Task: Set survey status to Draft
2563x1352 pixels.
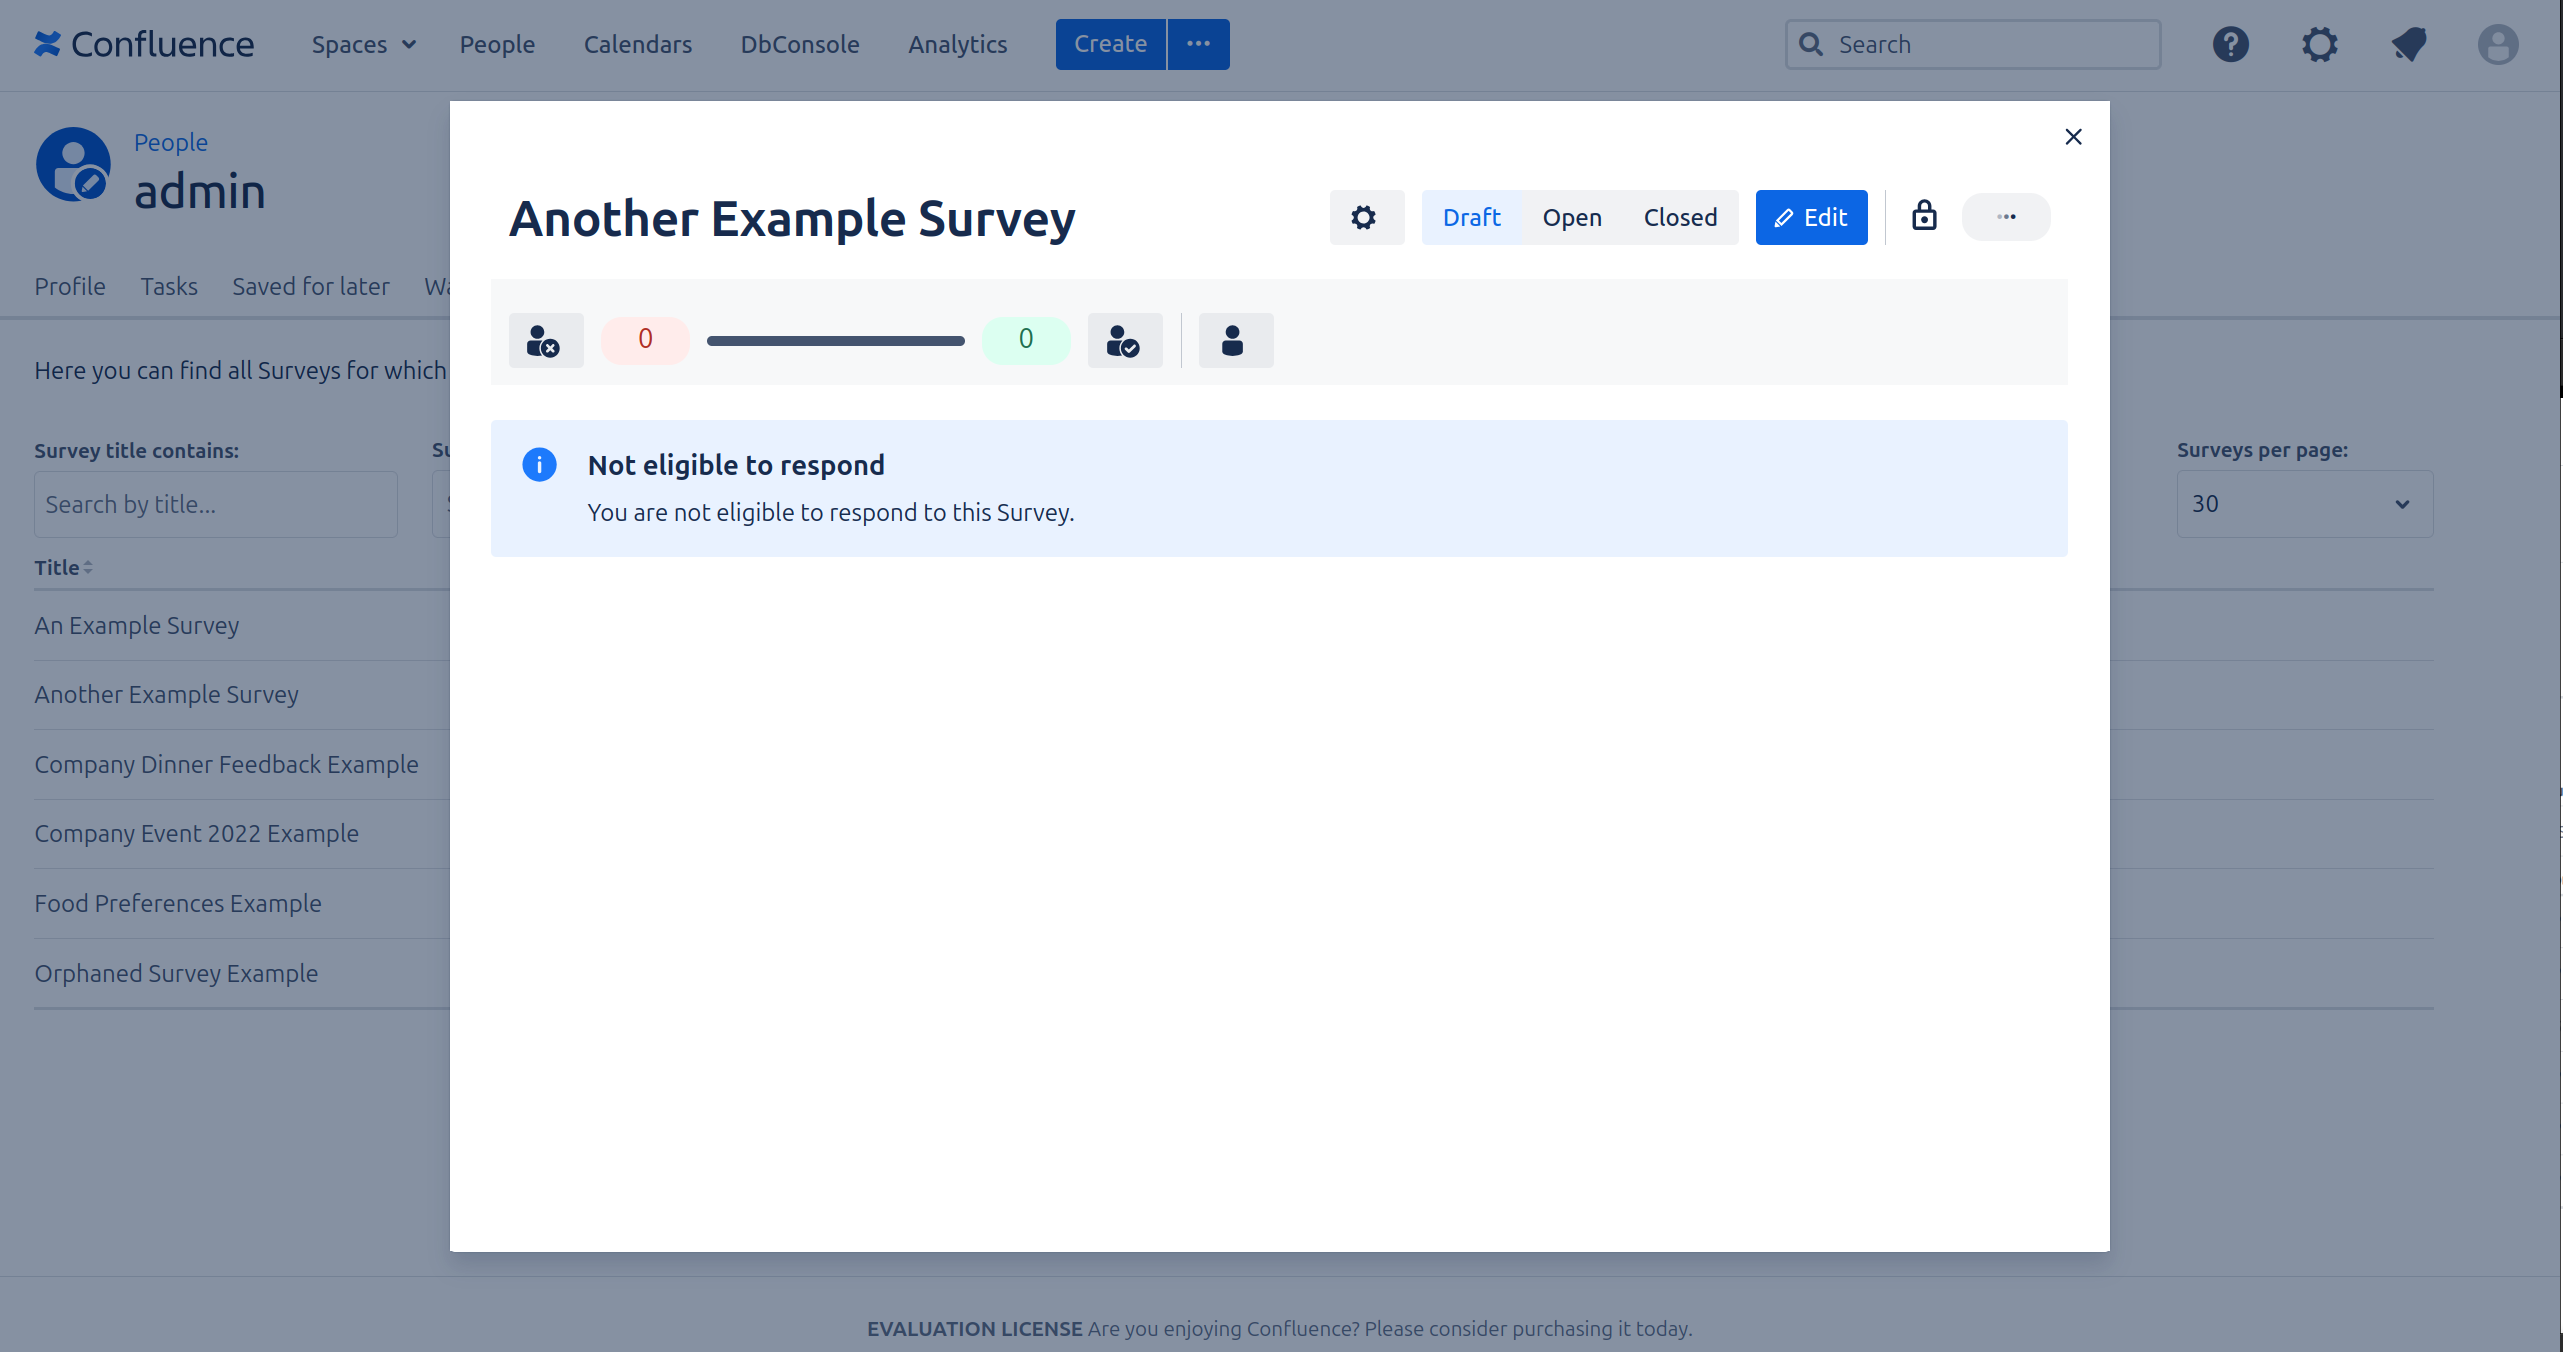Action: tap(1471, 217)
